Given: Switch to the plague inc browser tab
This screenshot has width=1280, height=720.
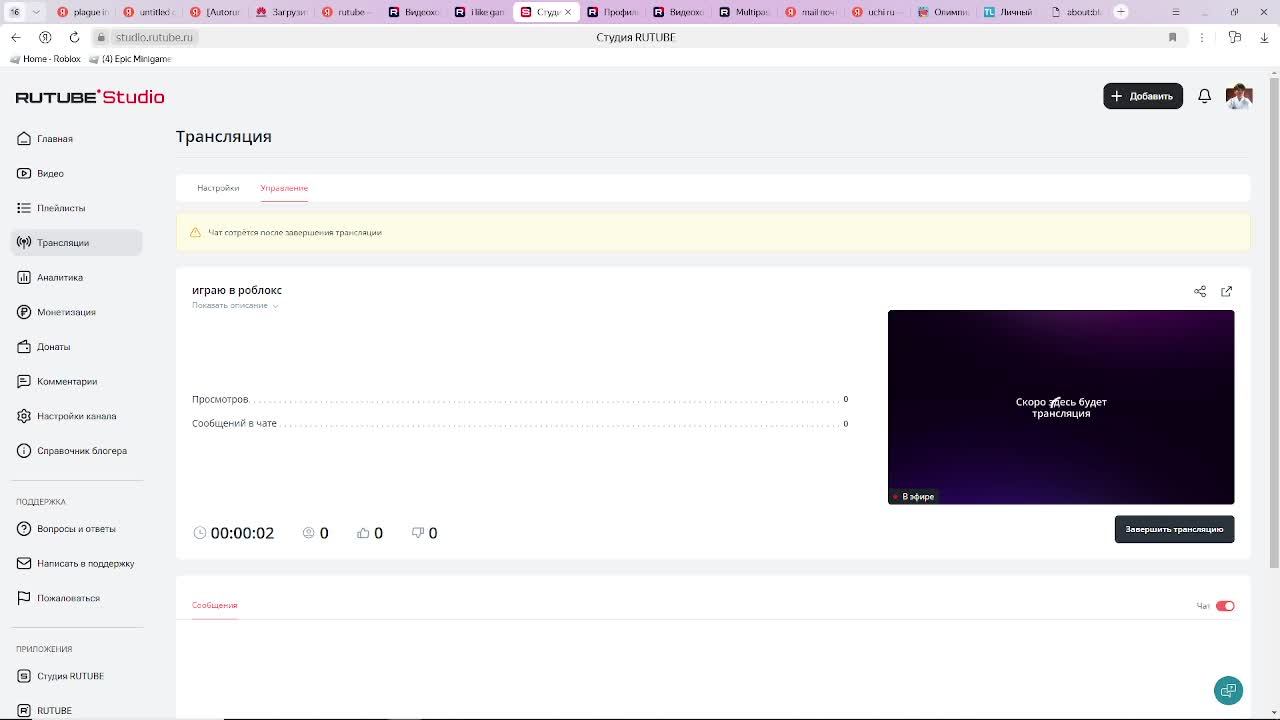Looking at the screenshot, I should pyautogui.click(x=85, y=12).
